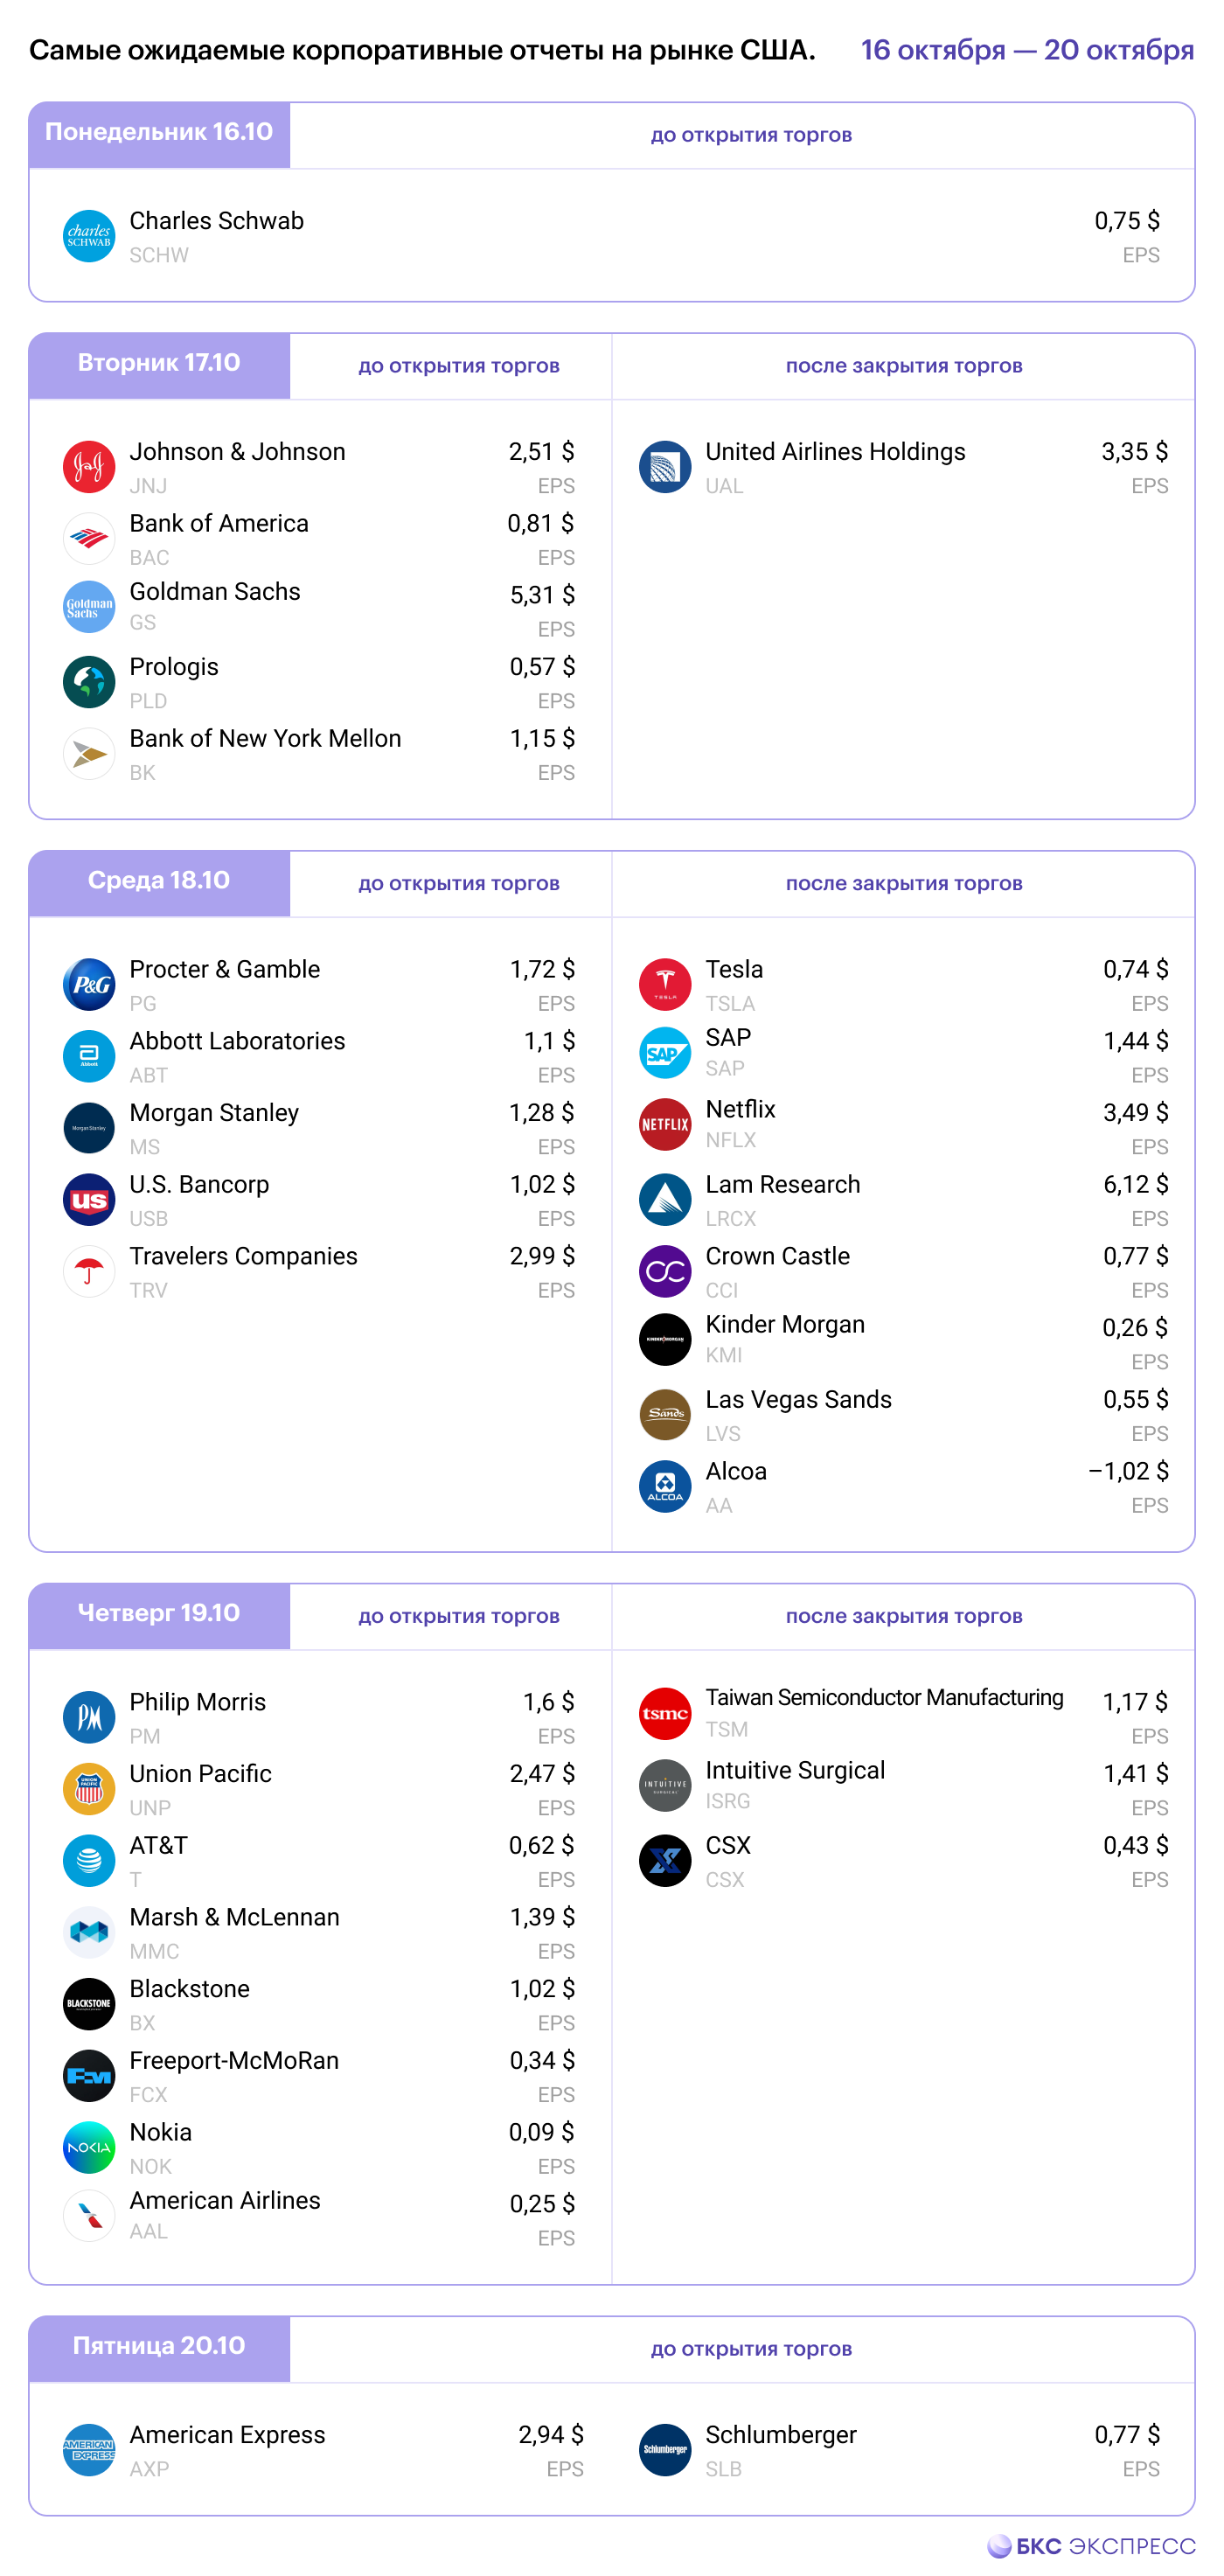Click the Bank of America logo
This screenshot has width=1224, height=2576.
click(89, 539)
